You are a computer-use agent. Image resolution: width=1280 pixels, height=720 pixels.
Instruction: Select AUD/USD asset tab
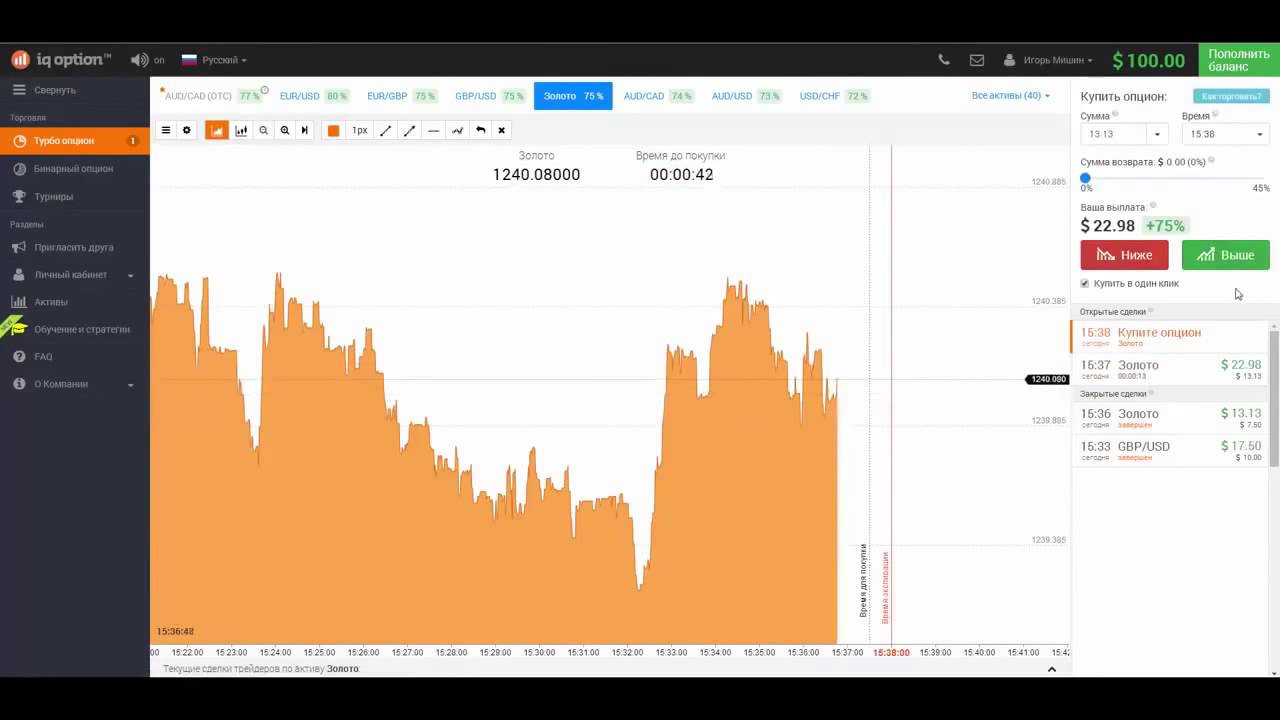click(745, 96)
